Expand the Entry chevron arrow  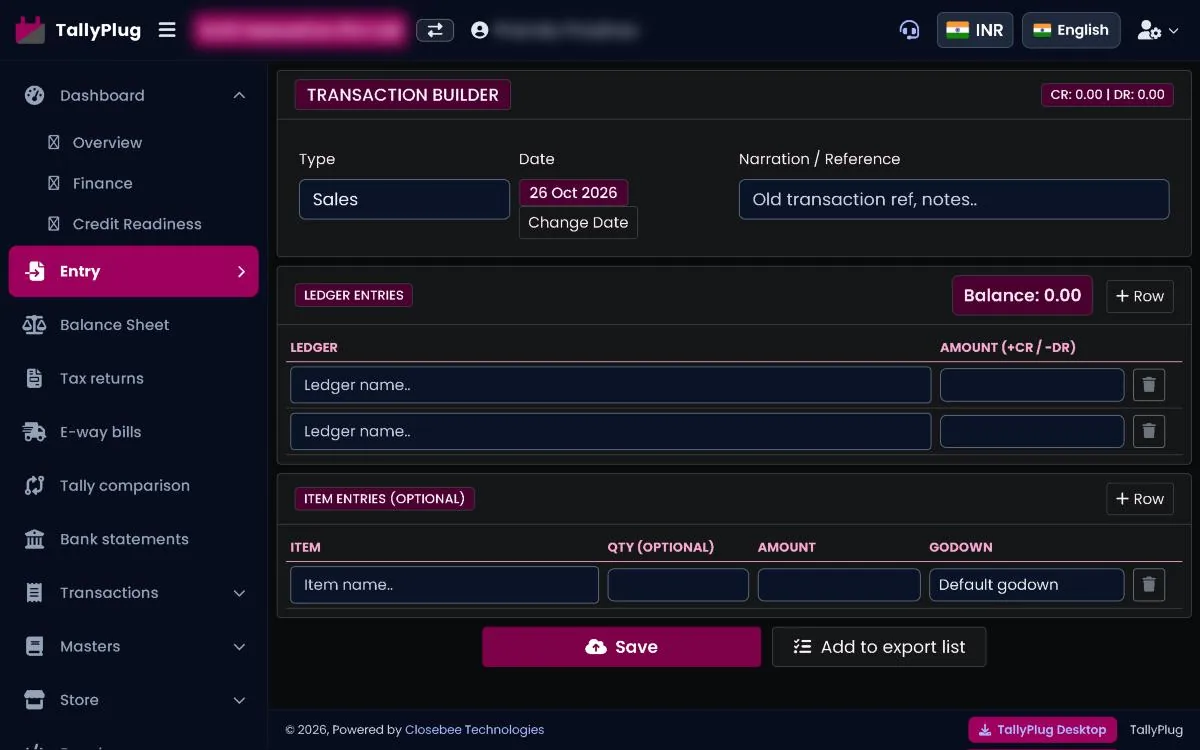241,271
